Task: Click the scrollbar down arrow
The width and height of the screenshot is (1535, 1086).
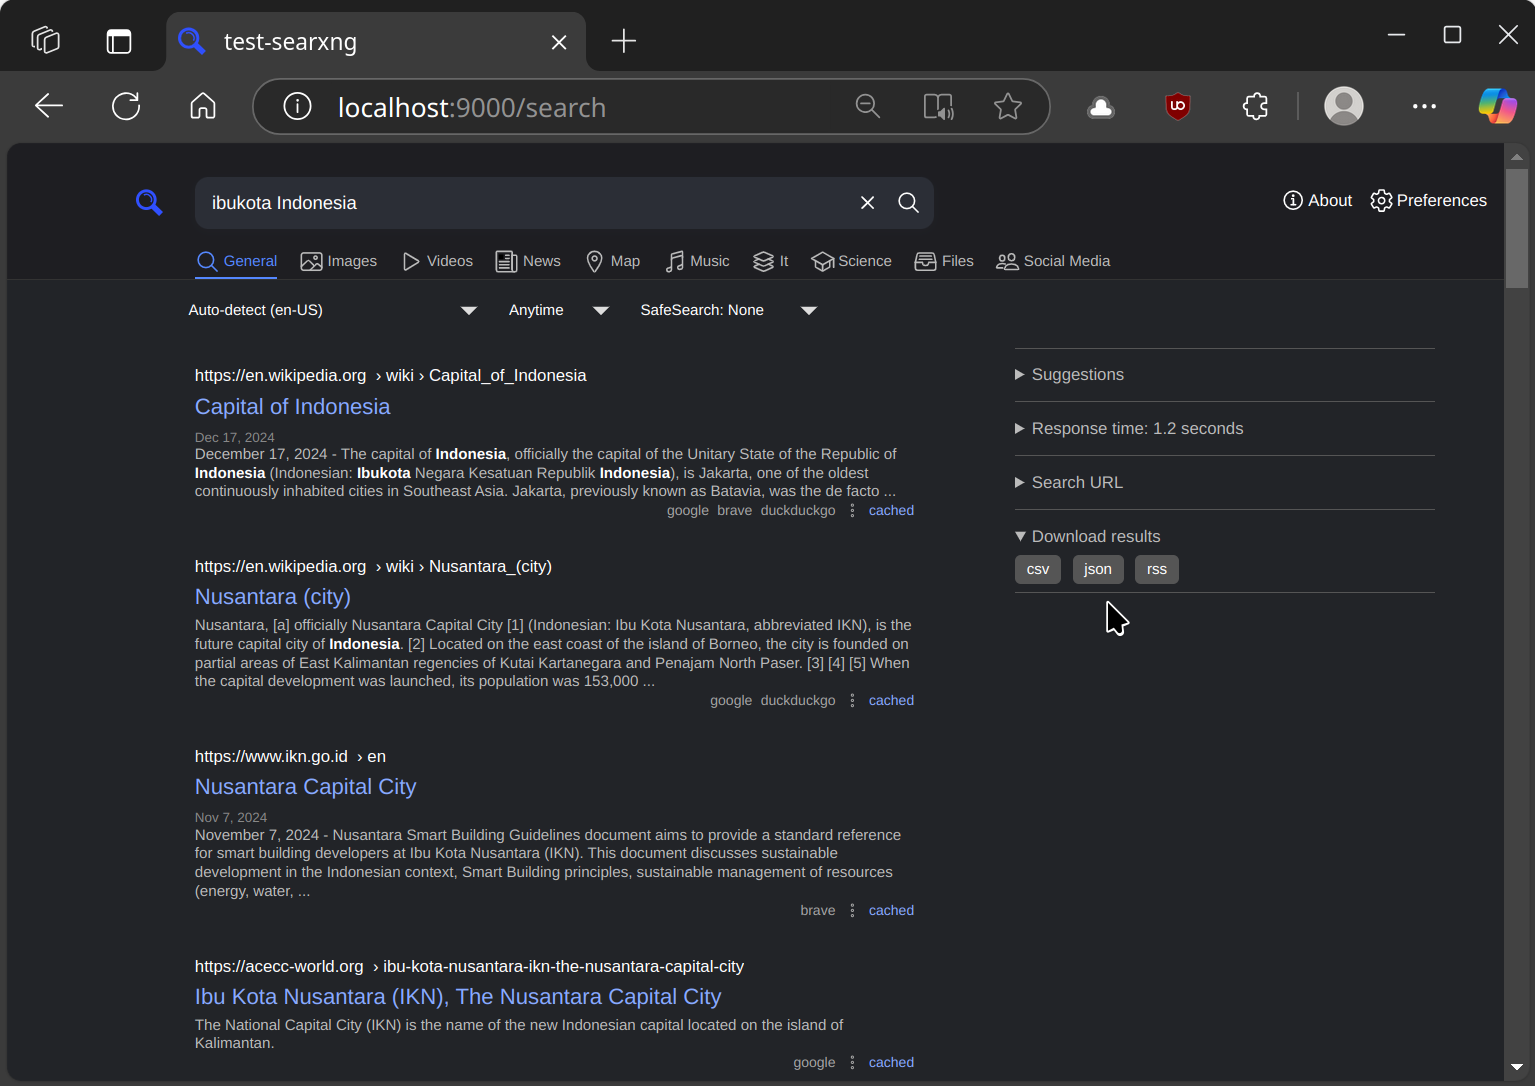Action: [1517, 1068]
